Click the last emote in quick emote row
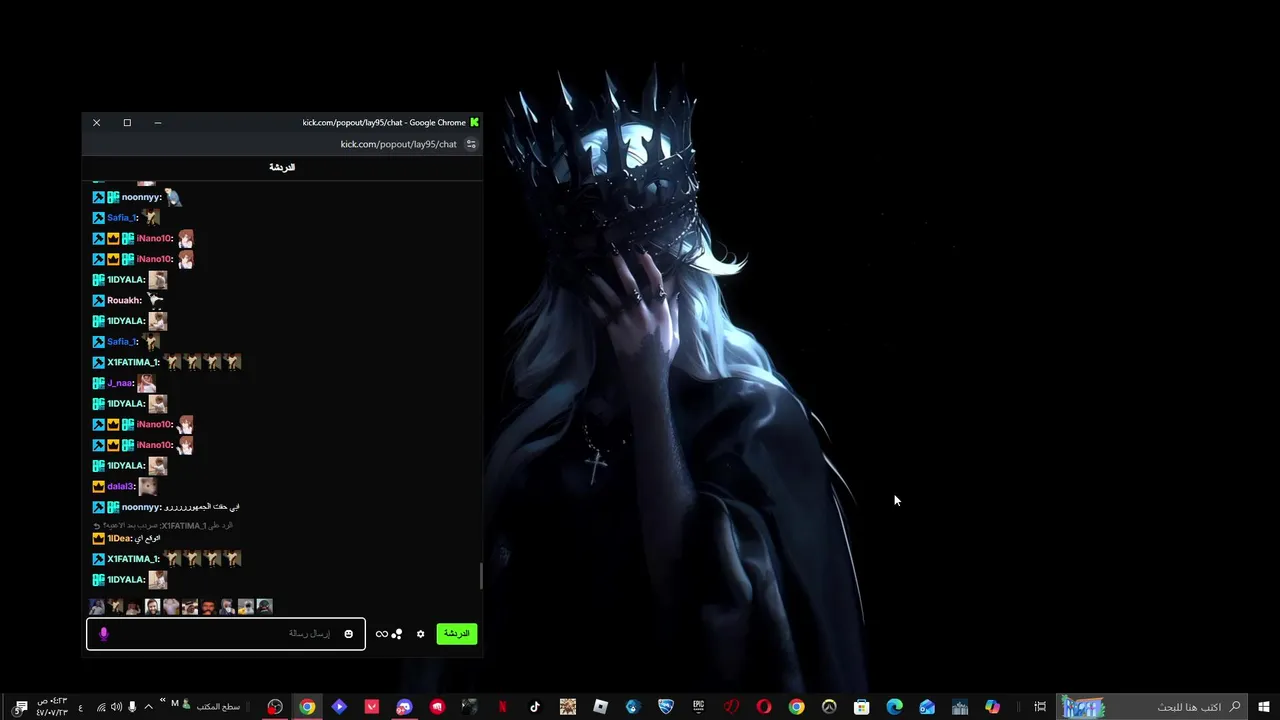This screenshot has height=720, width=1280. (264, 607)
